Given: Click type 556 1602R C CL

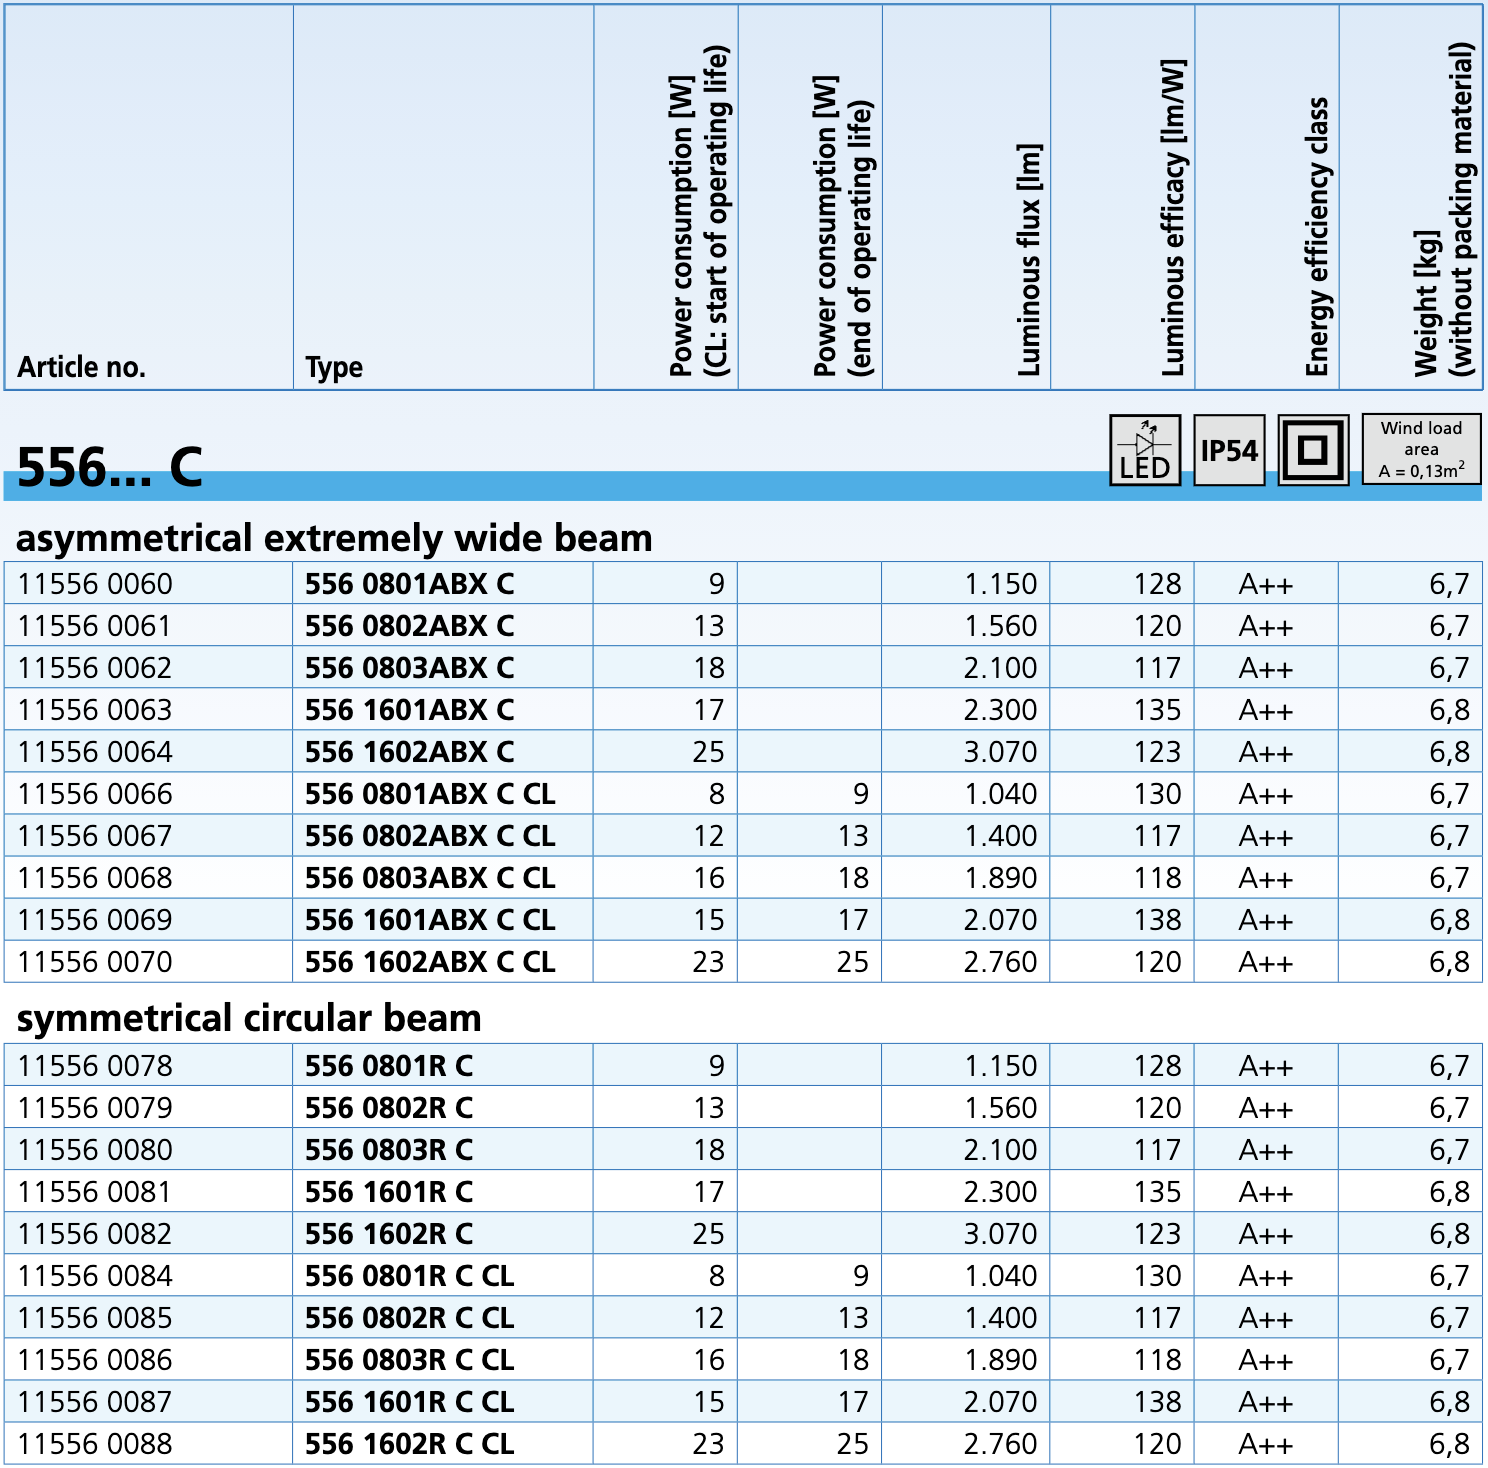Looking at the screenshot, I should [410, 1444].
